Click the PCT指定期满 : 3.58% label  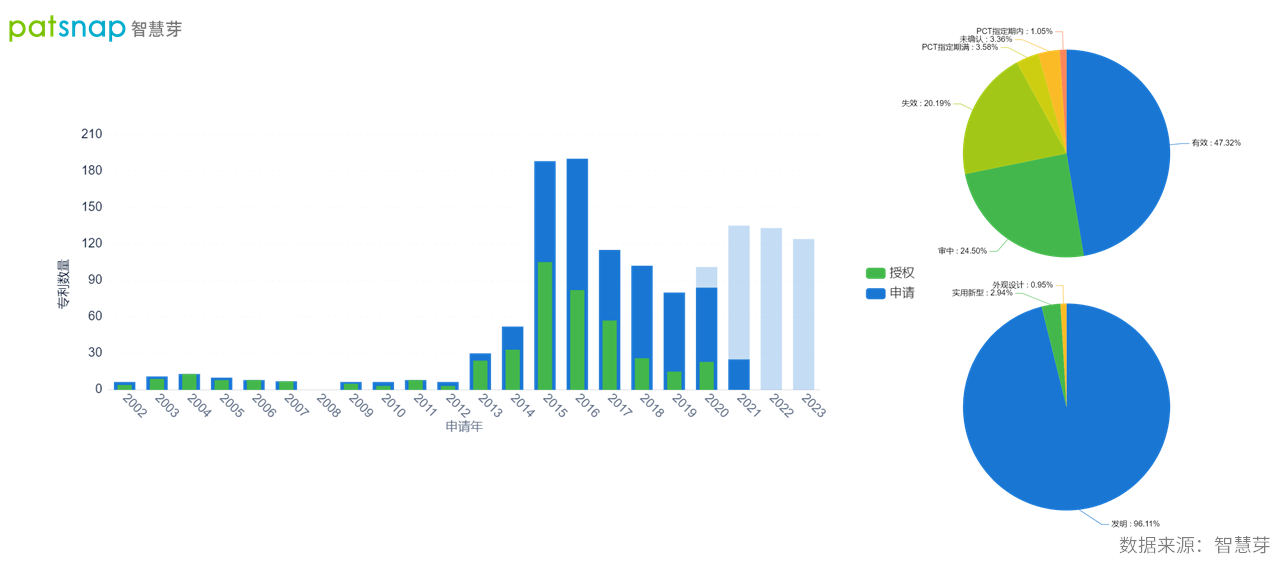tap(959, 47)
